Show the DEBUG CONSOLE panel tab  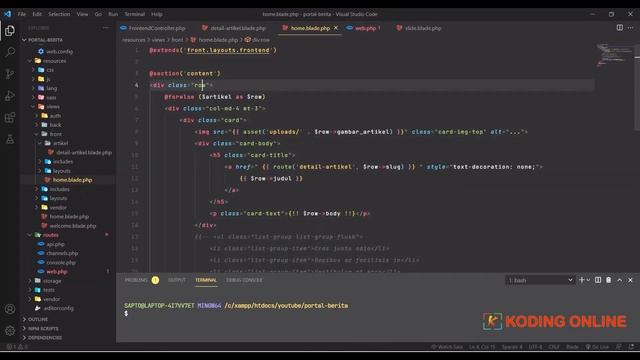pos(244,280)
